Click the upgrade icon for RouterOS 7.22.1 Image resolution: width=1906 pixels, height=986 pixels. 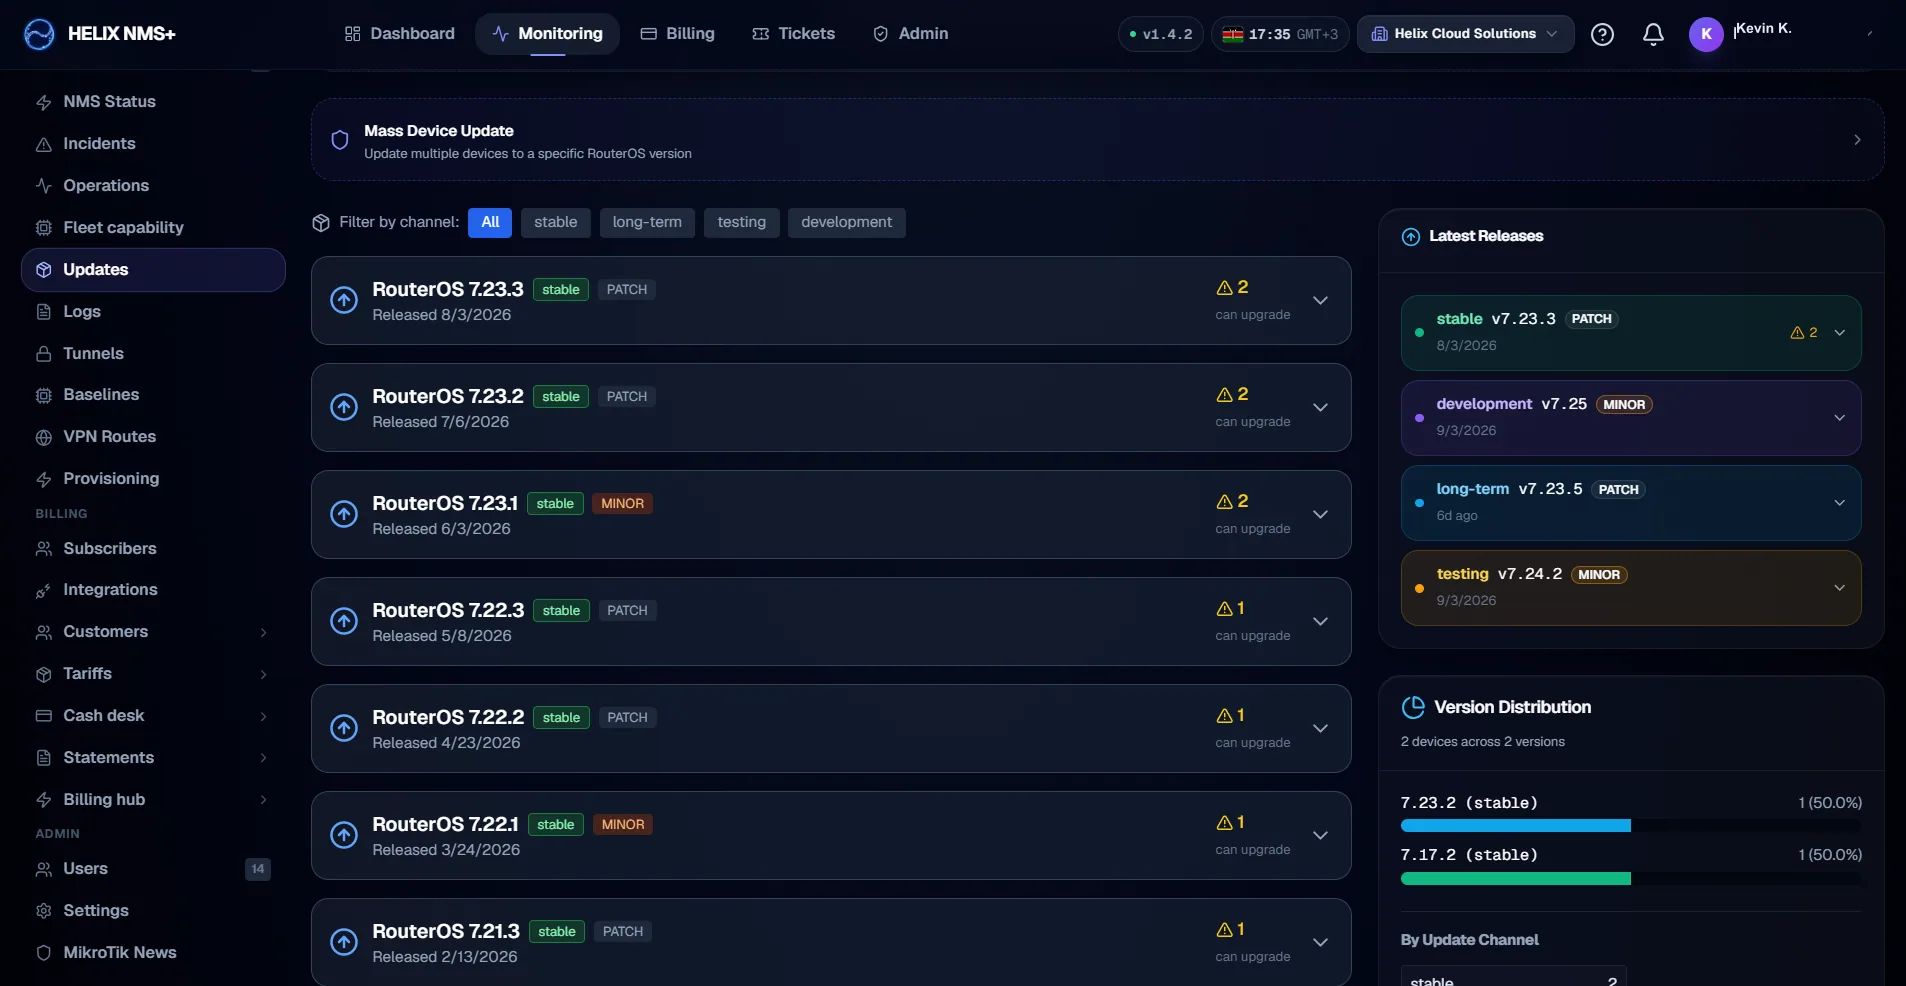(x=344, y=835)
